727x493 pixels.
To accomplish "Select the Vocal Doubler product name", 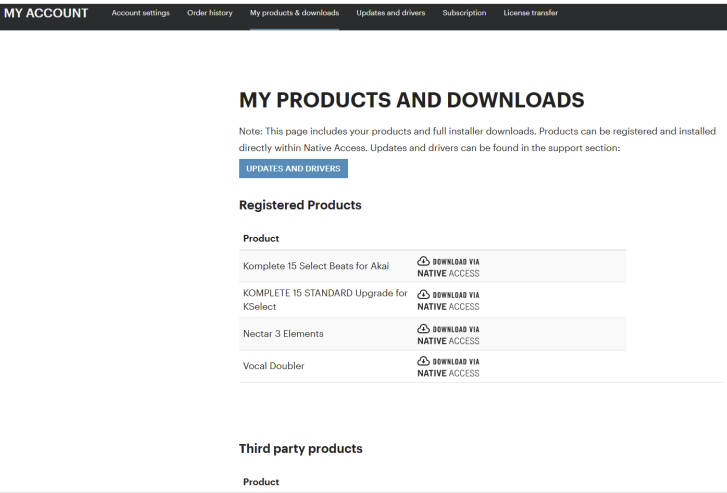I will (274, 366).
